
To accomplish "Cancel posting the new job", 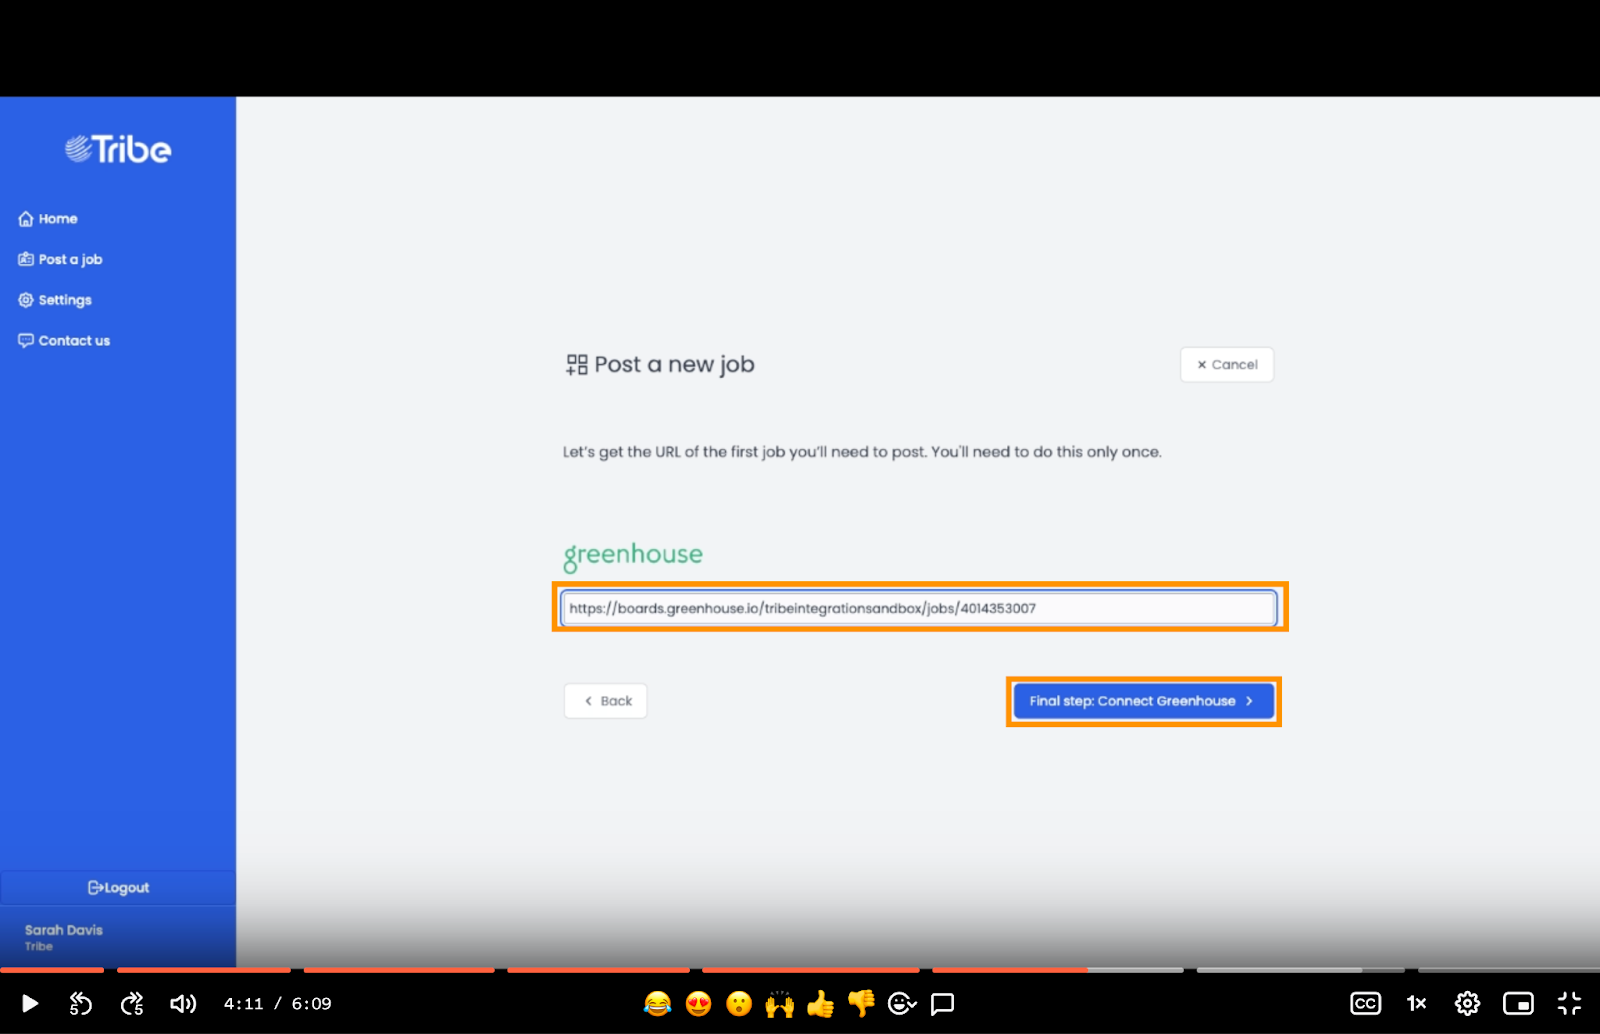I will (1227, 365).
